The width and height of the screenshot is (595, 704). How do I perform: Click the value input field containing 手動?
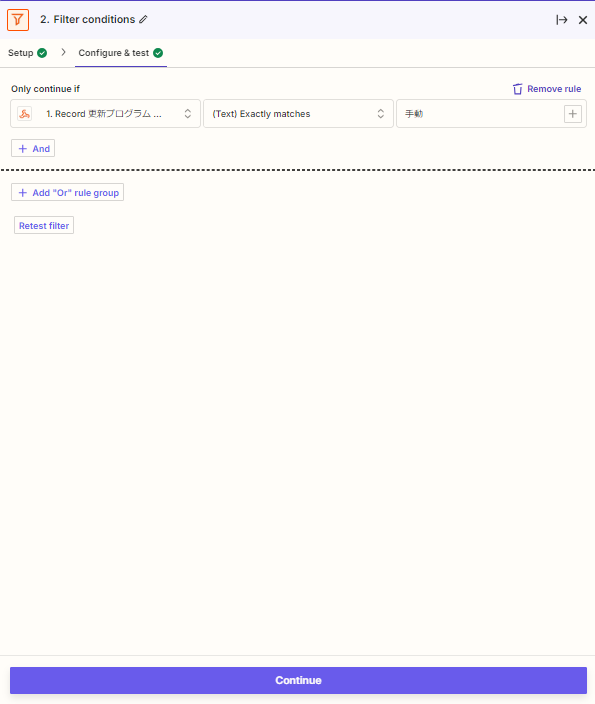coord(480,114)
